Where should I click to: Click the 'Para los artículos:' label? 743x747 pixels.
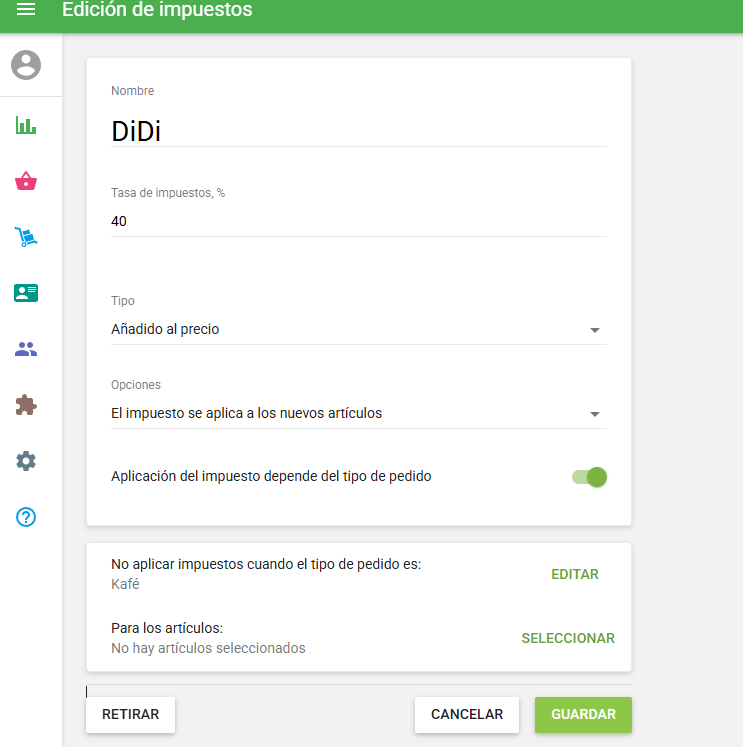click(167, 628)
